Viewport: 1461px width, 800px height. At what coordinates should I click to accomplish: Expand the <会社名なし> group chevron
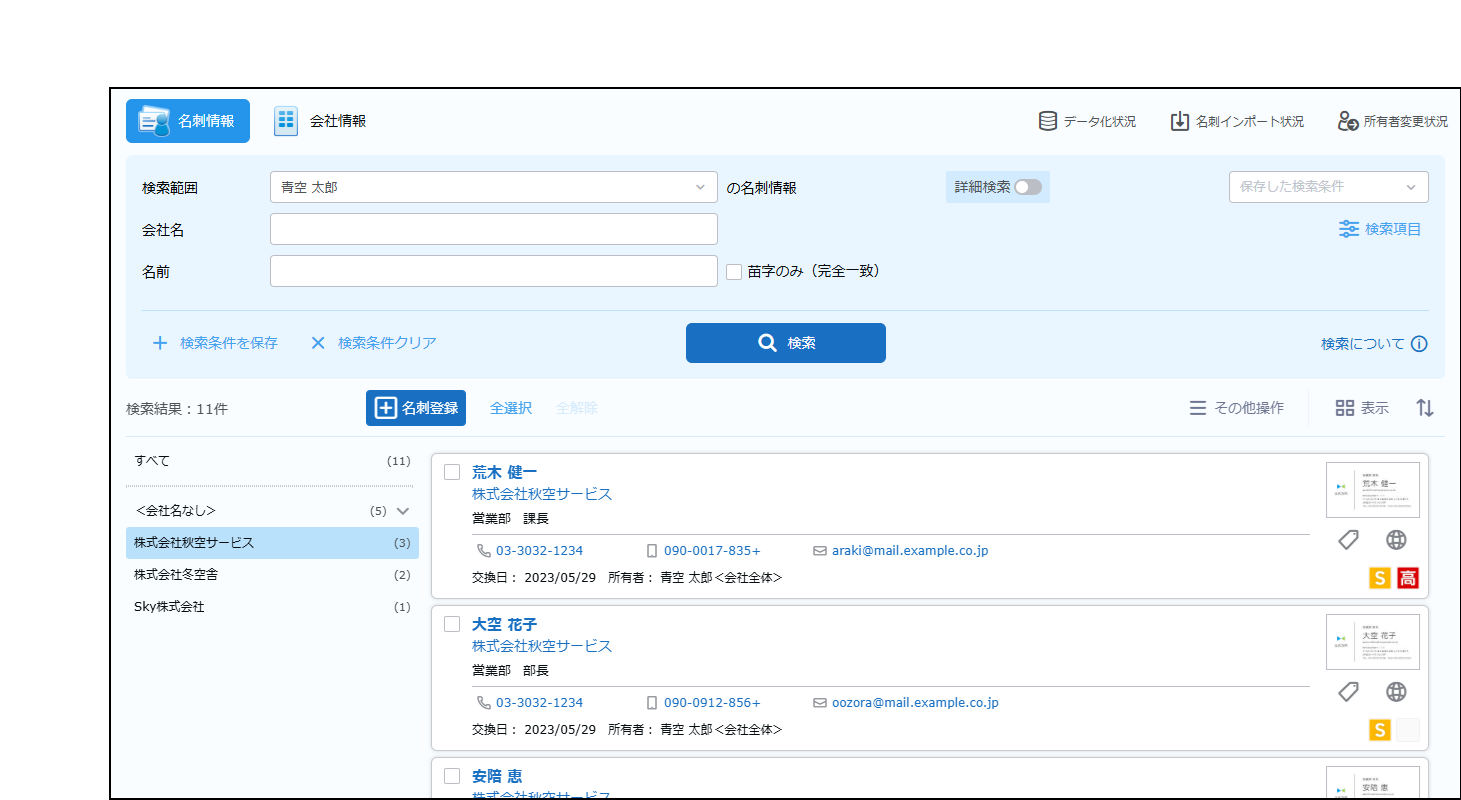pos(403,511)
